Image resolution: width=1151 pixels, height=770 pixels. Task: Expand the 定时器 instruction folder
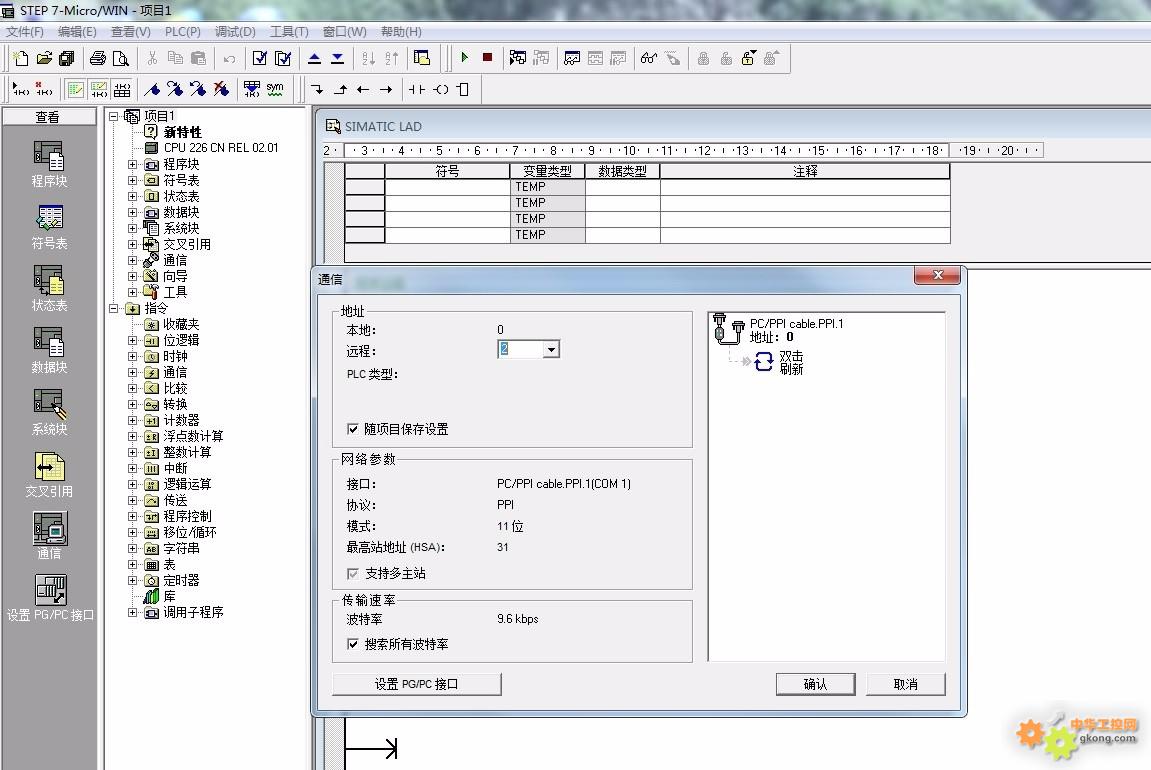(132, 581)
